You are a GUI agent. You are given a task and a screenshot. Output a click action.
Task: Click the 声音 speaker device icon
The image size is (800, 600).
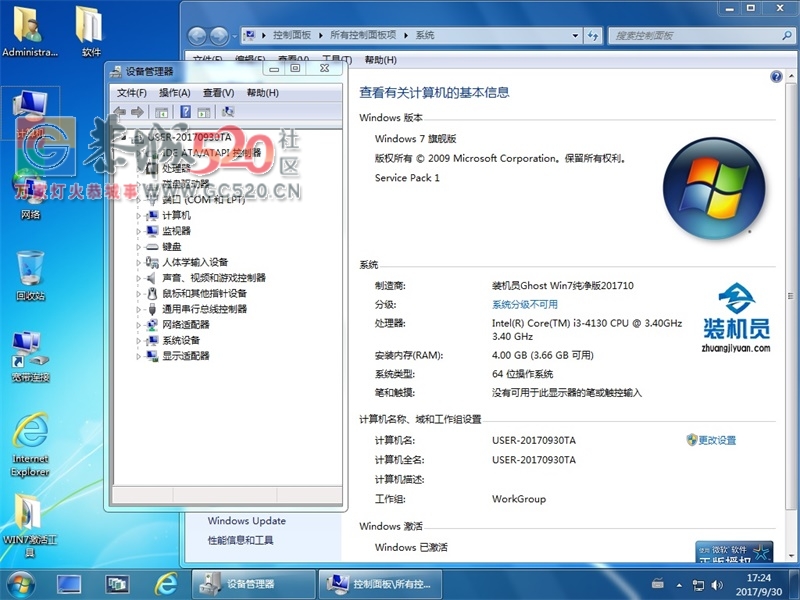152,278
